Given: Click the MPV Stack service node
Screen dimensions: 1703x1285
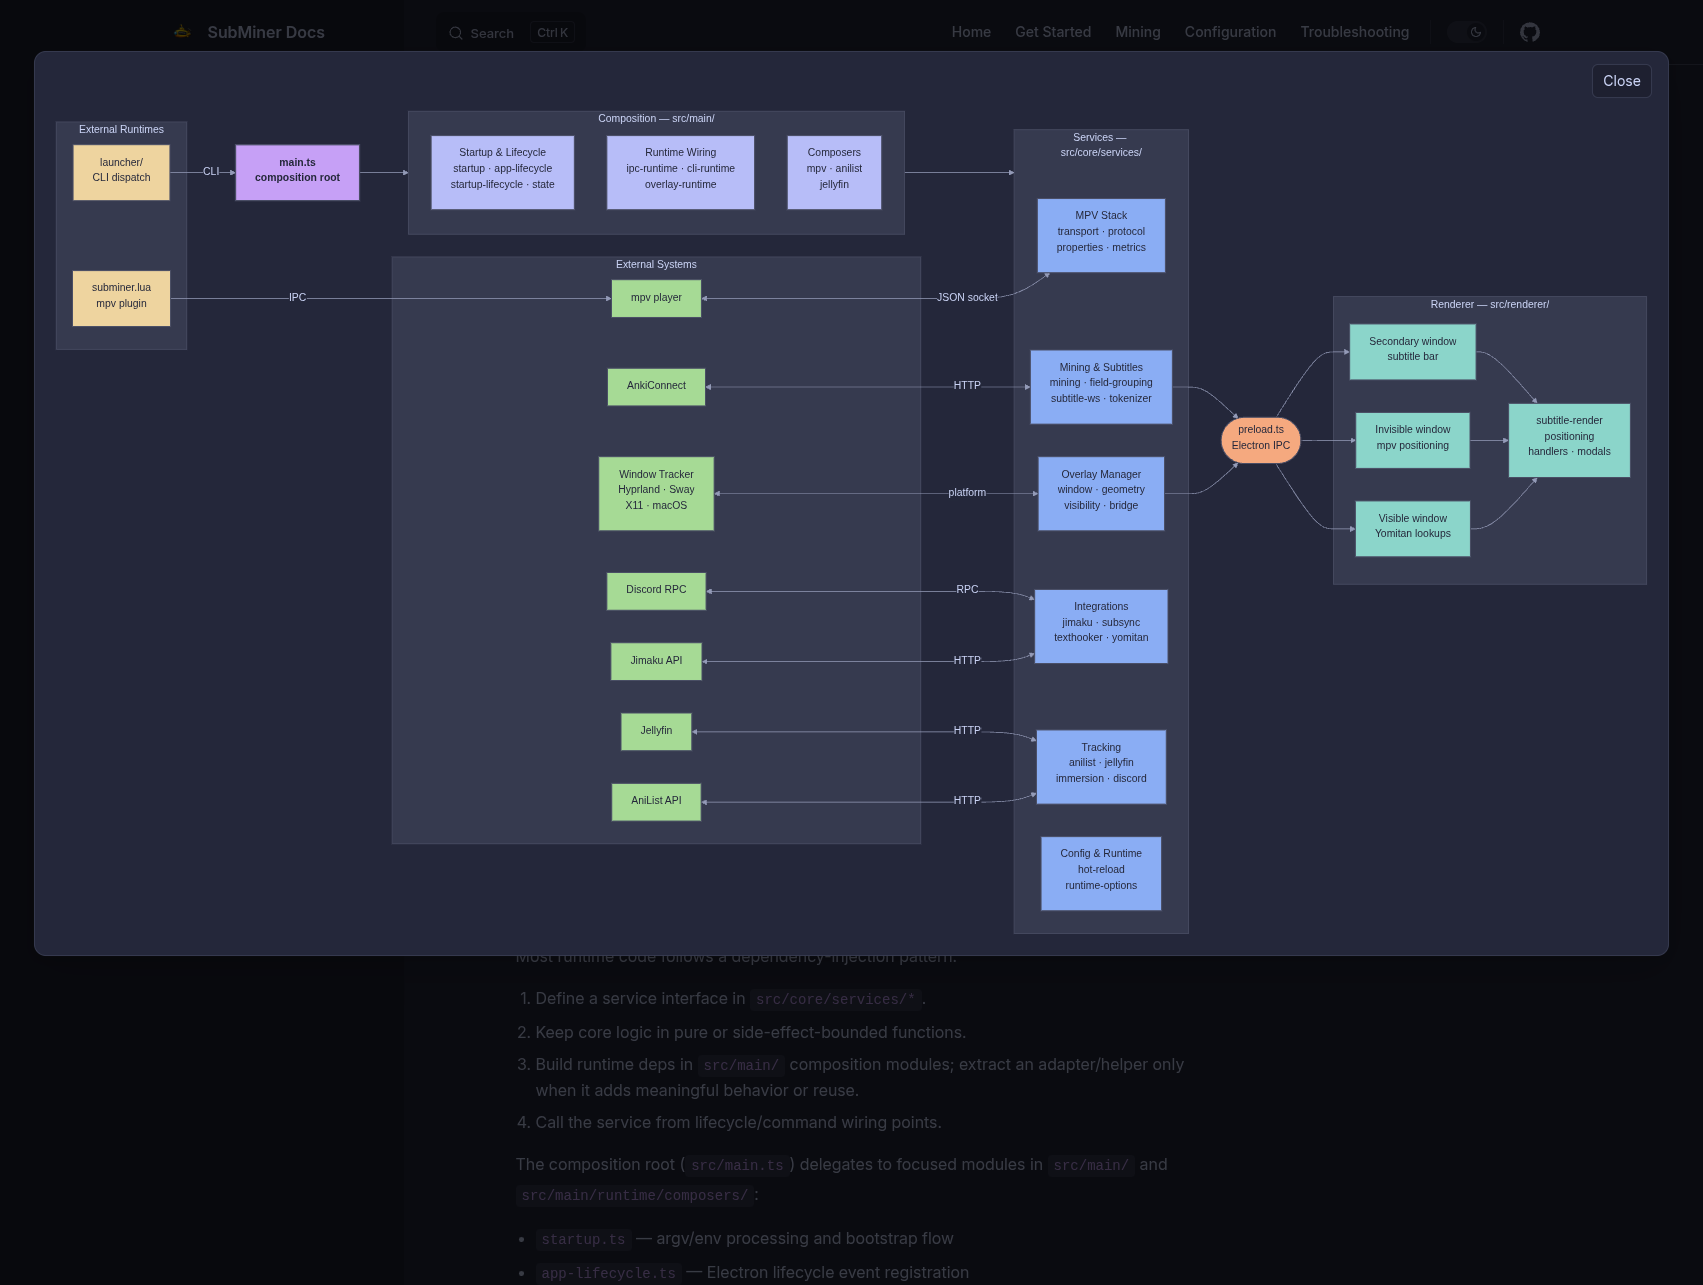Looking at the screenshot, I should tap(1100, 233).
